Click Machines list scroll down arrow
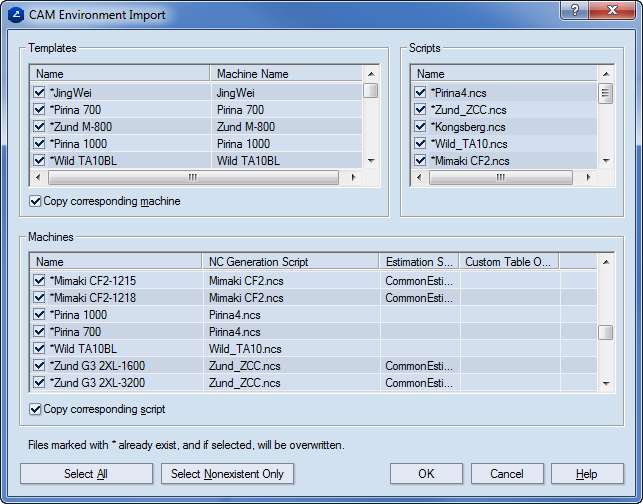The height and width of the screenshot is (504, 643). [x=606, y=384]
